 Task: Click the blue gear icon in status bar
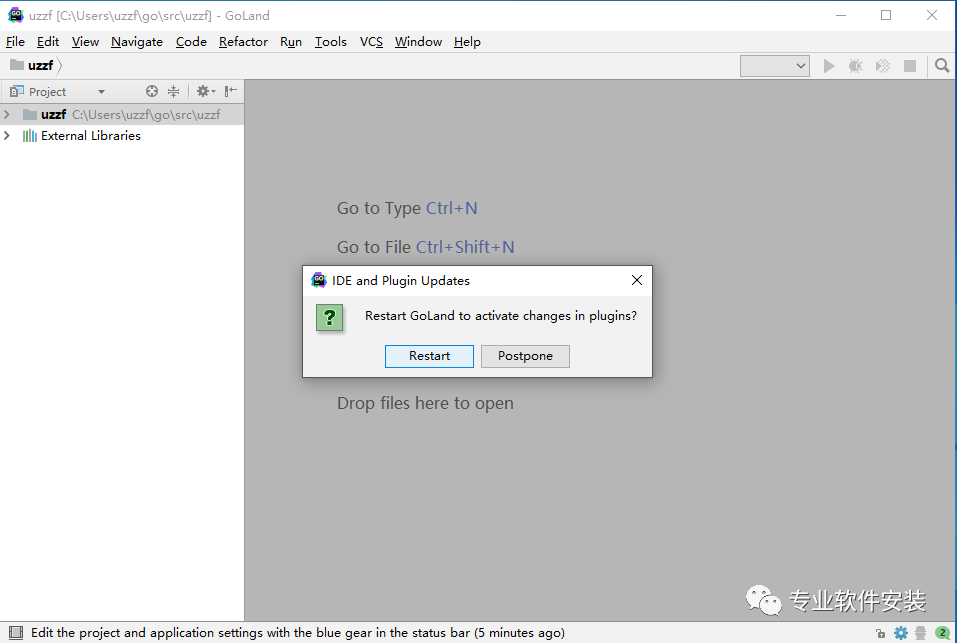pos(901,633)
